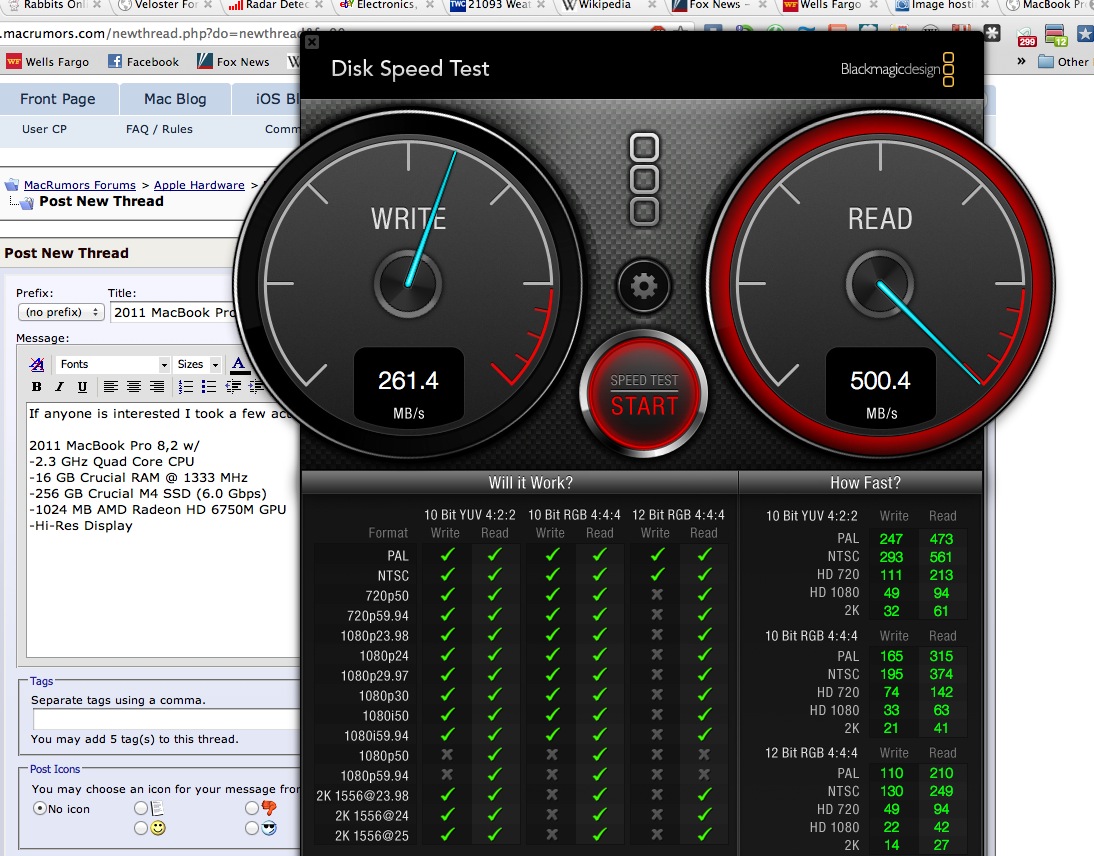Follow the Apple Hardware breadcrumb link
The image size is (1094, 856).
pos(199,185)
